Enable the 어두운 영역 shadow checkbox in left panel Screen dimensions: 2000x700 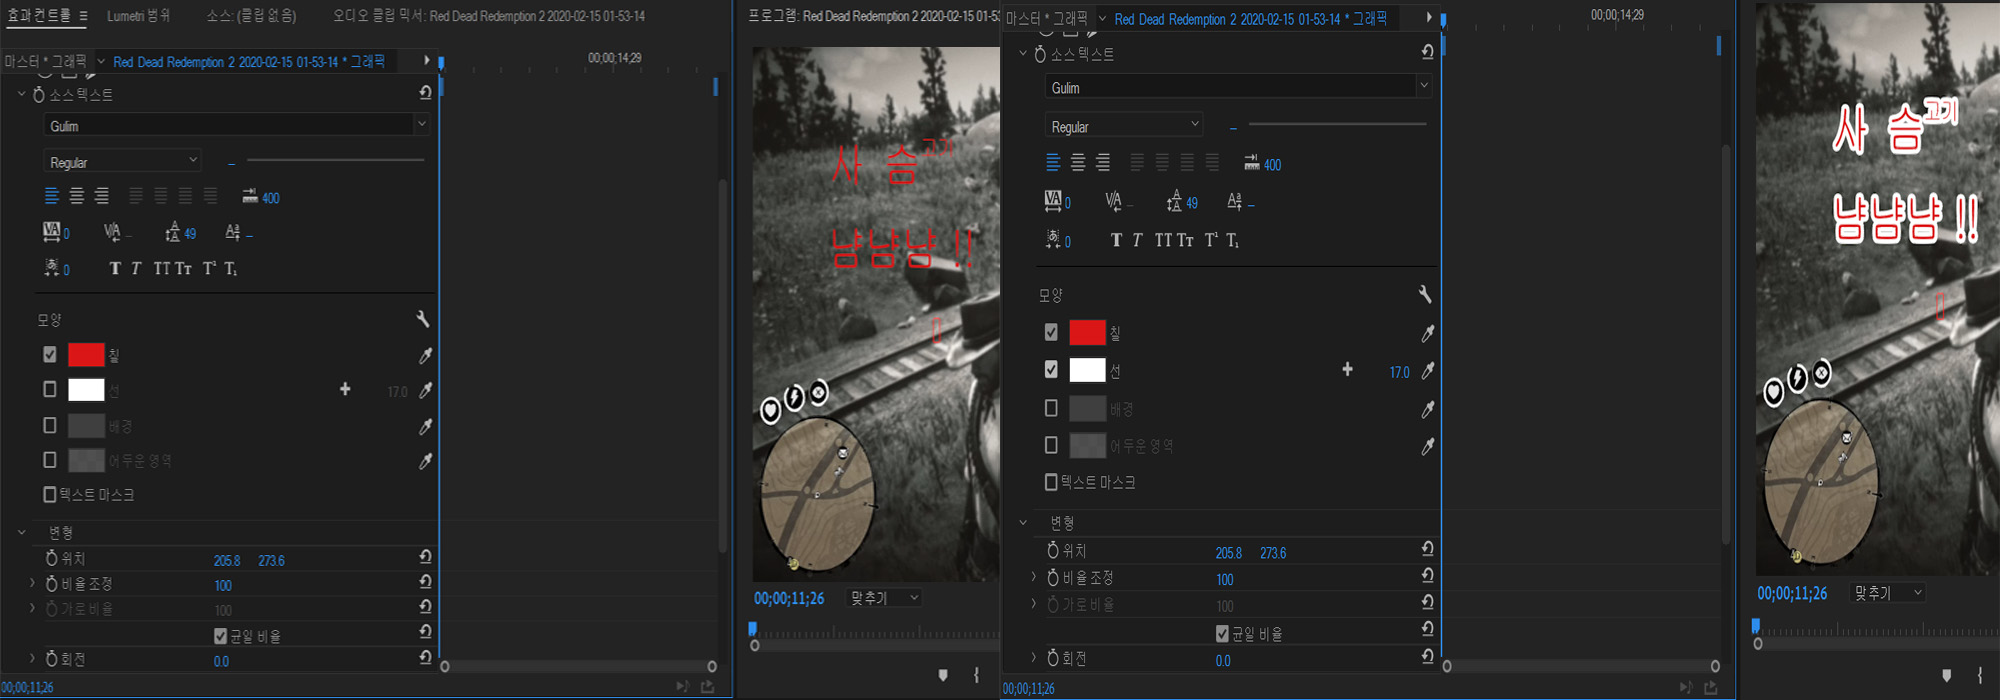click(50, 459)
